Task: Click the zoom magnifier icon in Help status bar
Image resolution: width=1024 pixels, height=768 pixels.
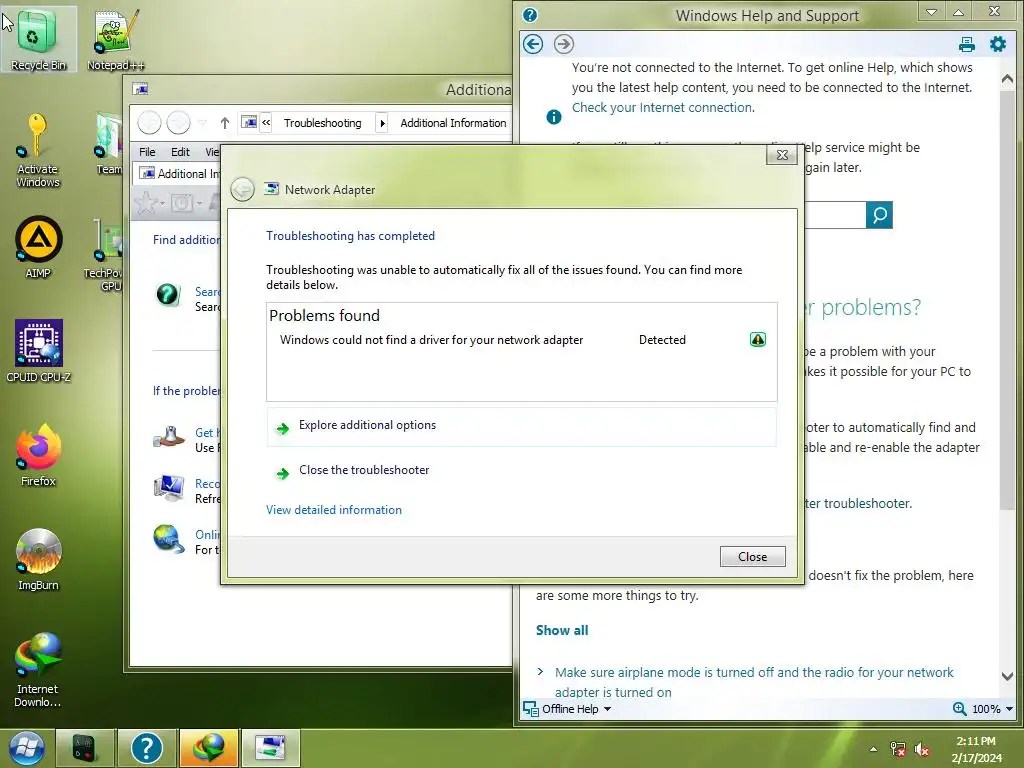Action: (x=959, y=709)
